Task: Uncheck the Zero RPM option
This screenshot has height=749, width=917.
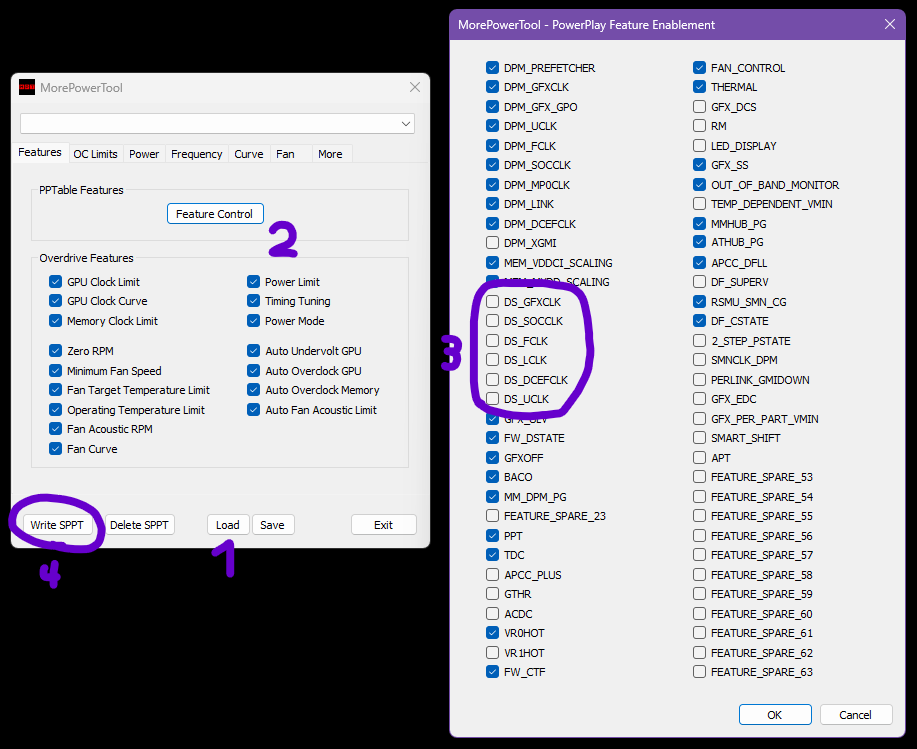Action: 55,351
